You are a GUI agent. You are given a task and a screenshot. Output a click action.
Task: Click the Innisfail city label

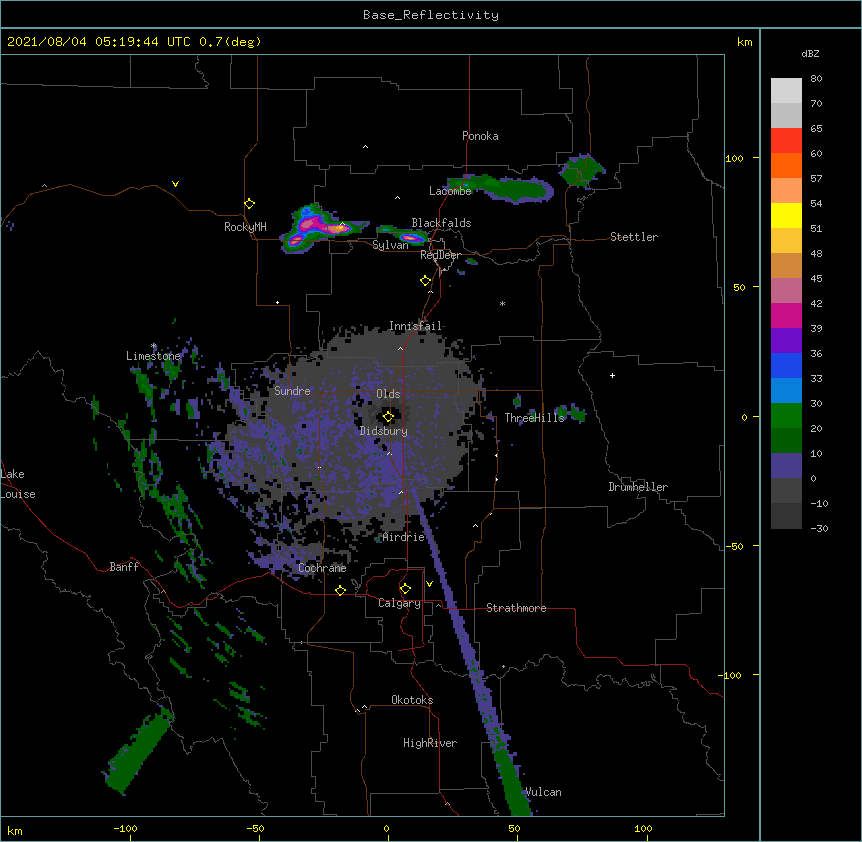pos(416,326)
